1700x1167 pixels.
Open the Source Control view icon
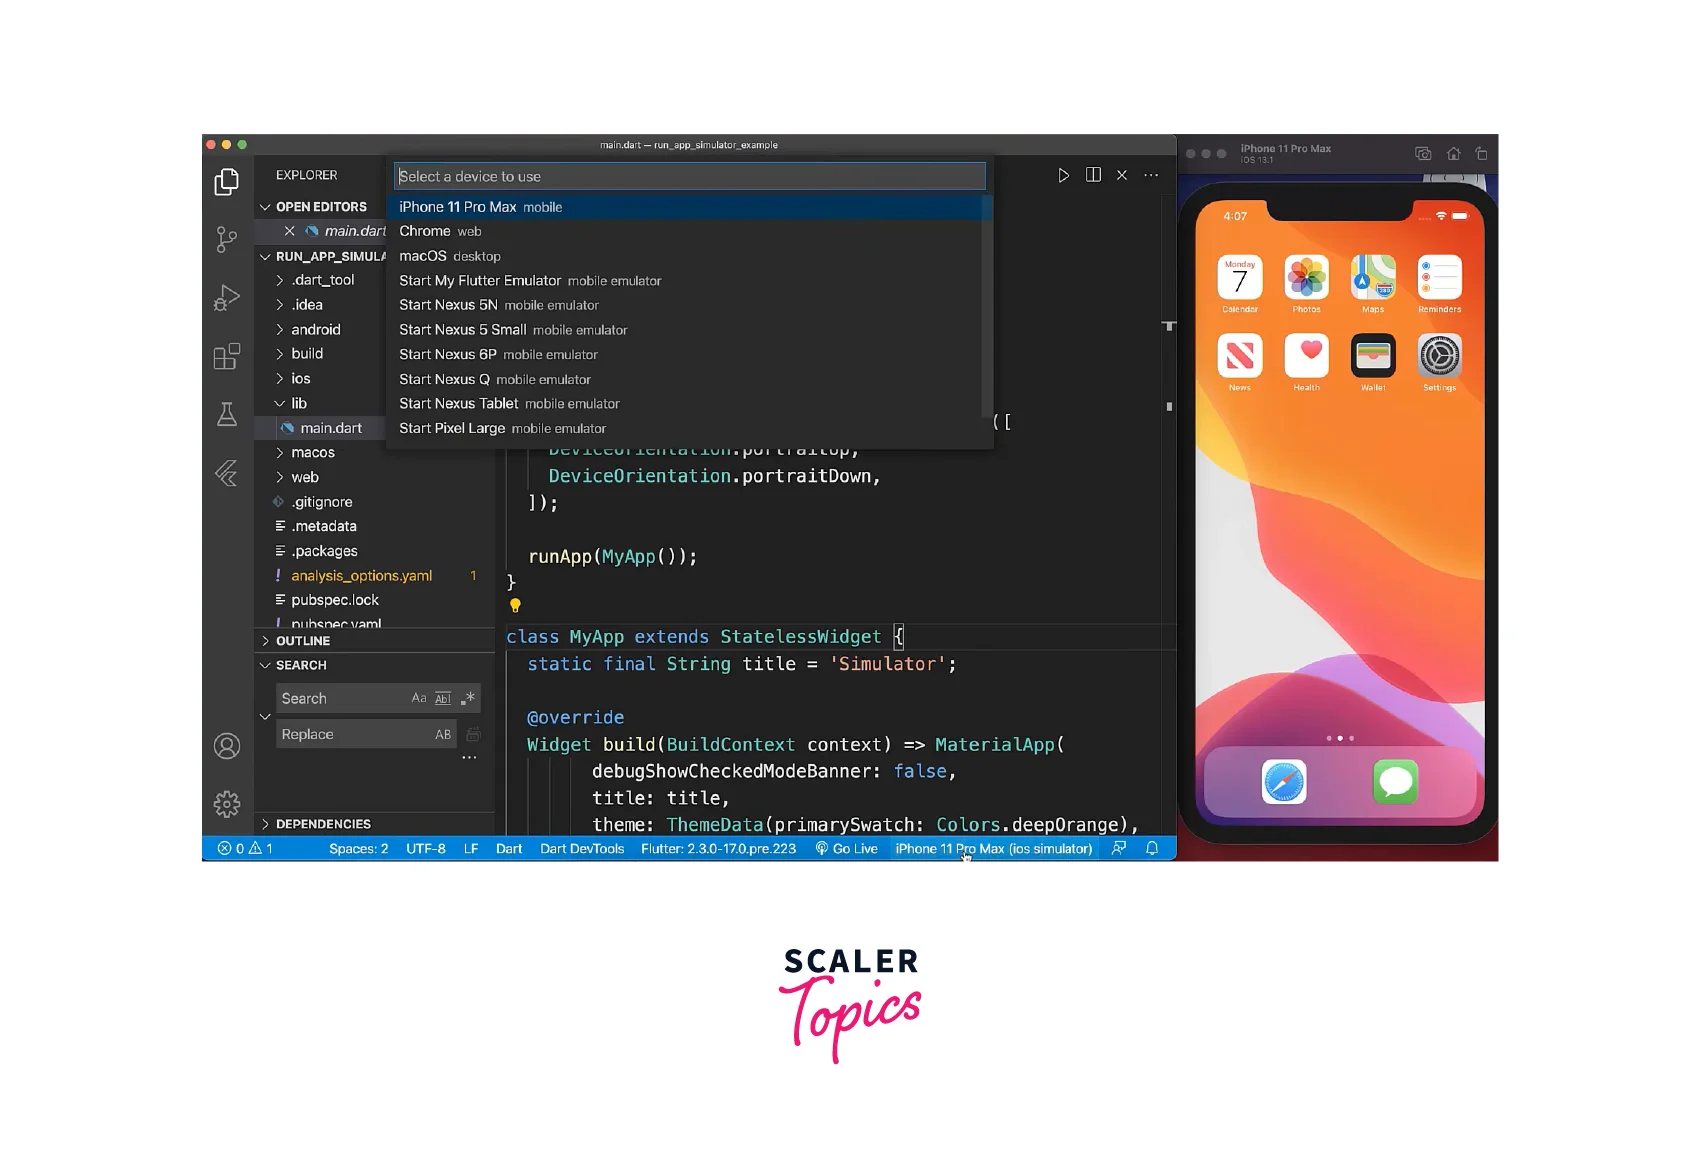click(x=227, y=240)
